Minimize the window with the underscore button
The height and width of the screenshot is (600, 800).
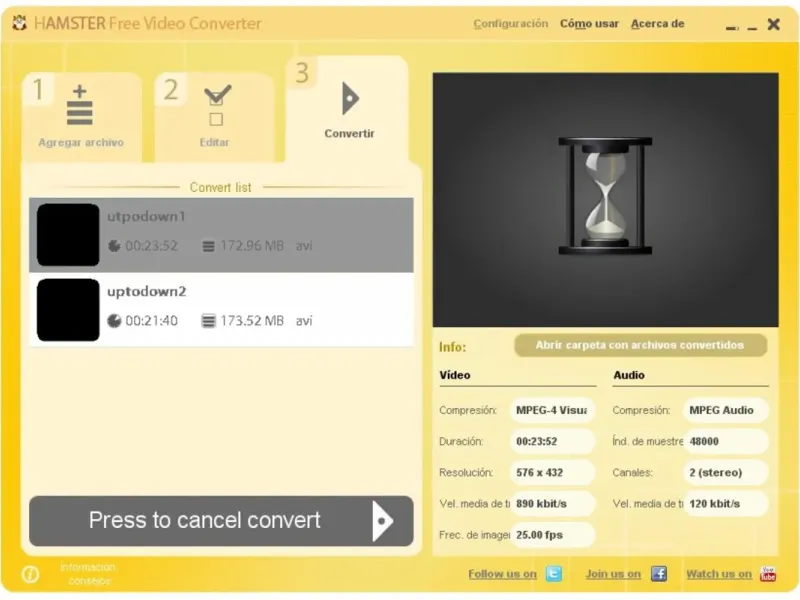click(x=752, y=29)
